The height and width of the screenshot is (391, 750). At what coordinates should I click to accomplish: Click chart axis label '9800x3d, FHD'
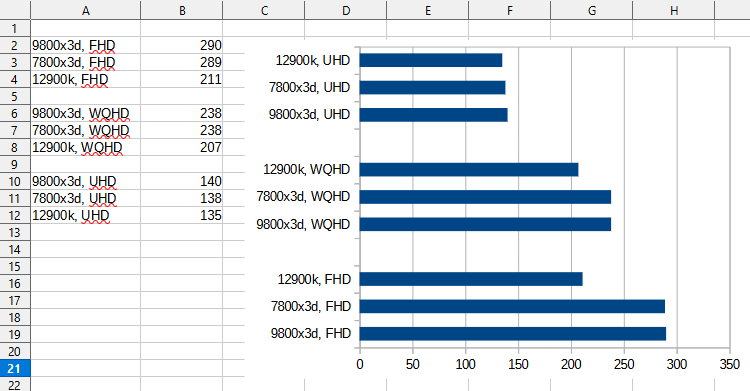311,334
